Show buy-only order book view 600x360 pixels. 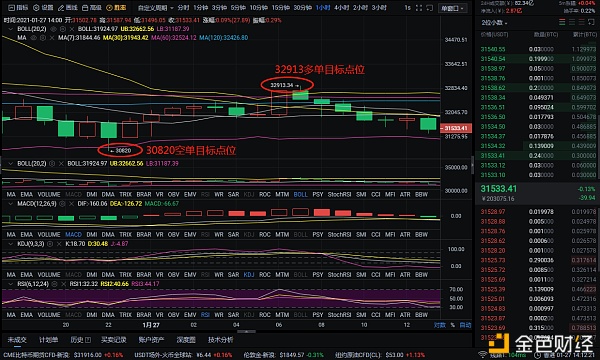point(572,23)
